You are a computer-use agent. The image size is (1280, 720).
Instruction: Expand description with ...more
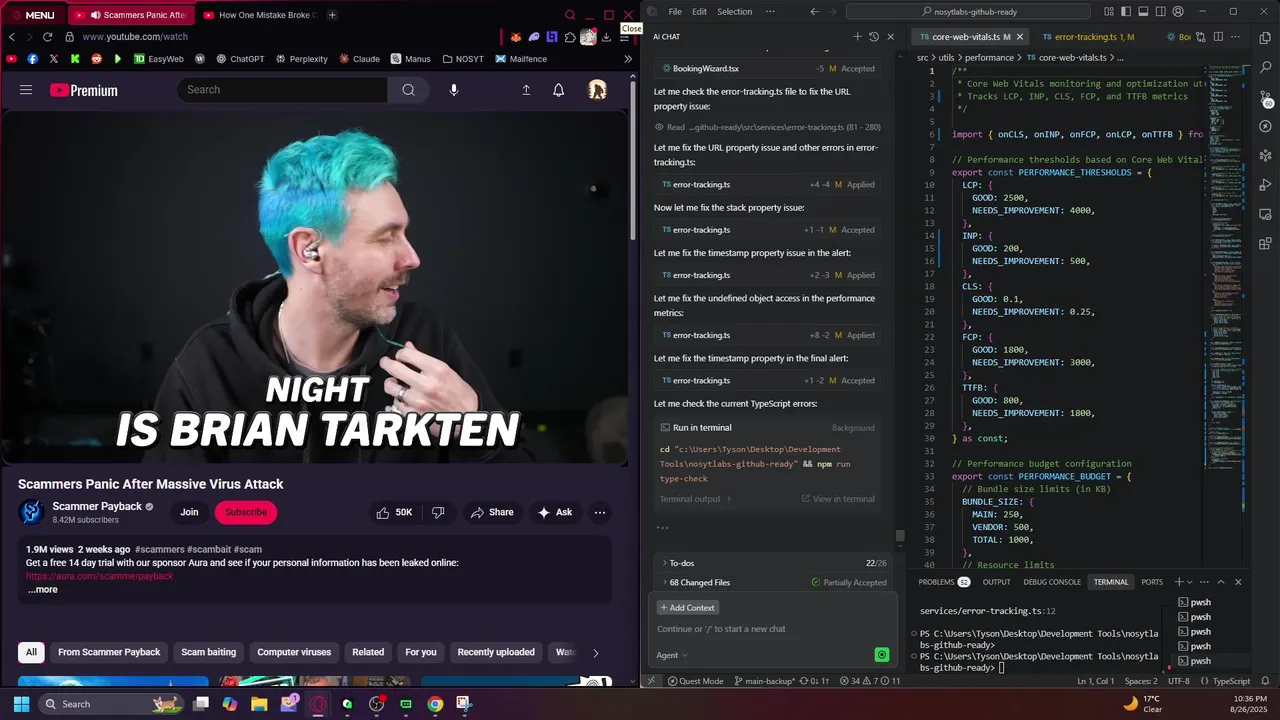[x=43, y=589]
